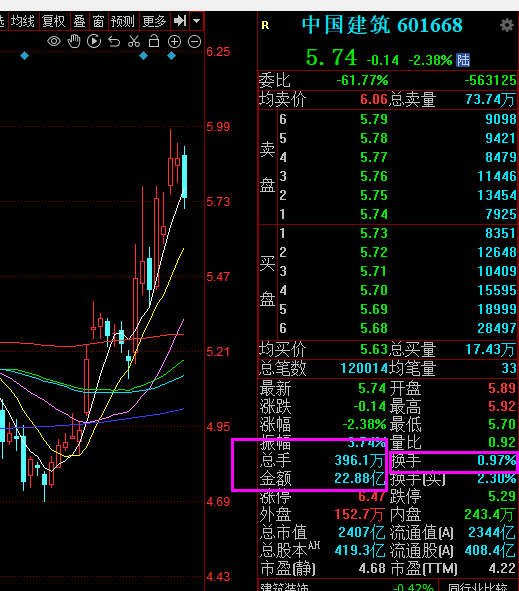Screen dimensions: 519x591
Task: Click the 叠 overlay toolbar item
Action: (79, 21)
